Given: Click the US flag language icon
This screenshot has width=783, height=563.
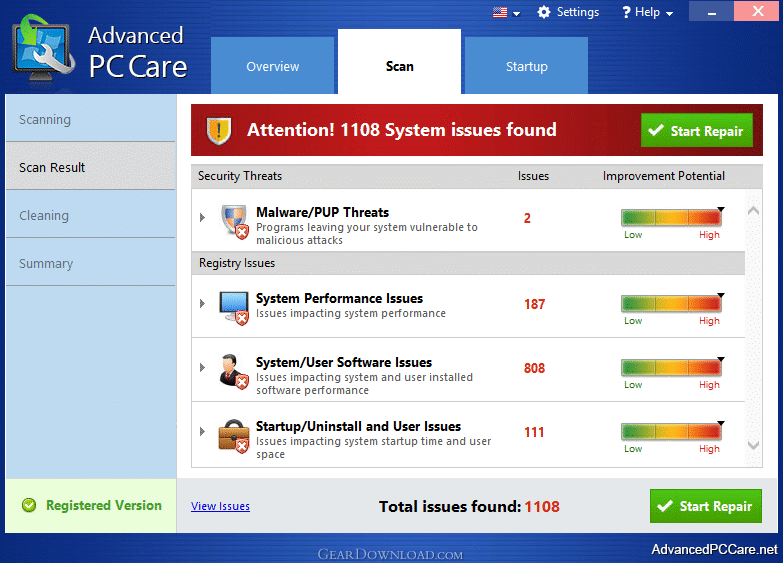Looking at the screenshot, I should [x=500, y=12].
